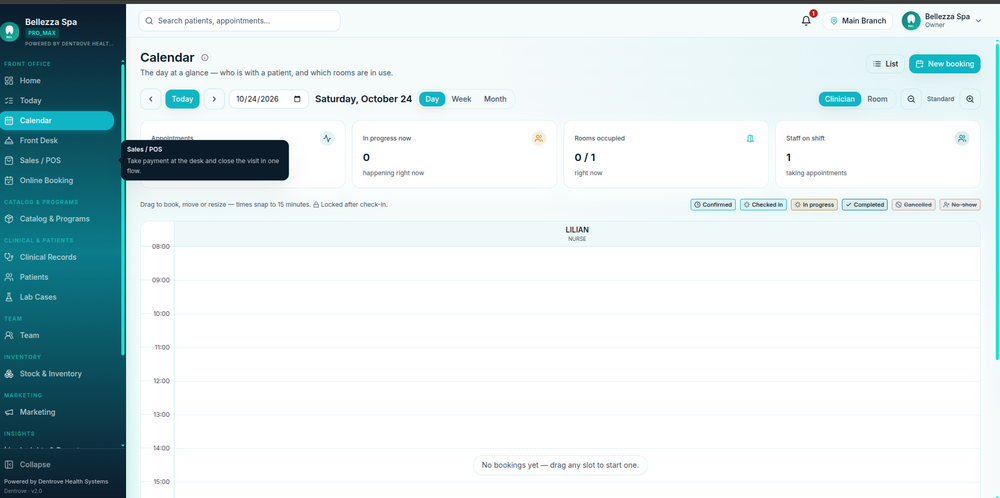This screenshot has height=498, width=1000.
Task: Click the user avatar in header
Action: coord(911,20)
